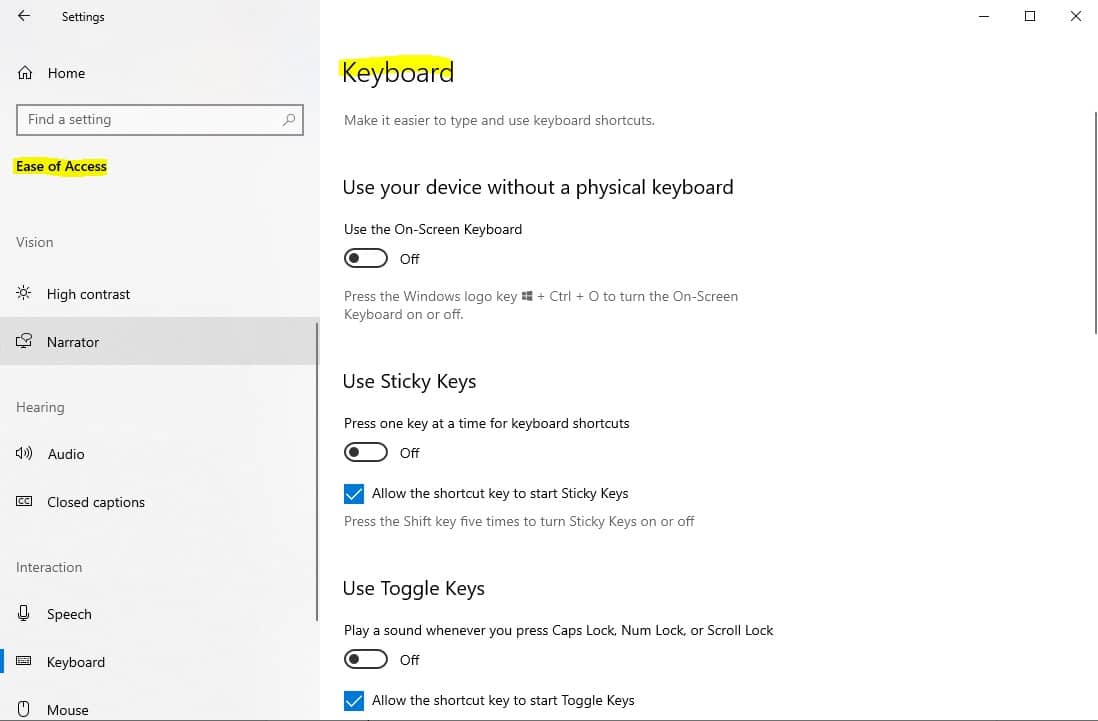Uncheck Allow shortcut key to start Sticky Keys
The height and width of the screenshot is (721, 1098).
coord(354,493)
